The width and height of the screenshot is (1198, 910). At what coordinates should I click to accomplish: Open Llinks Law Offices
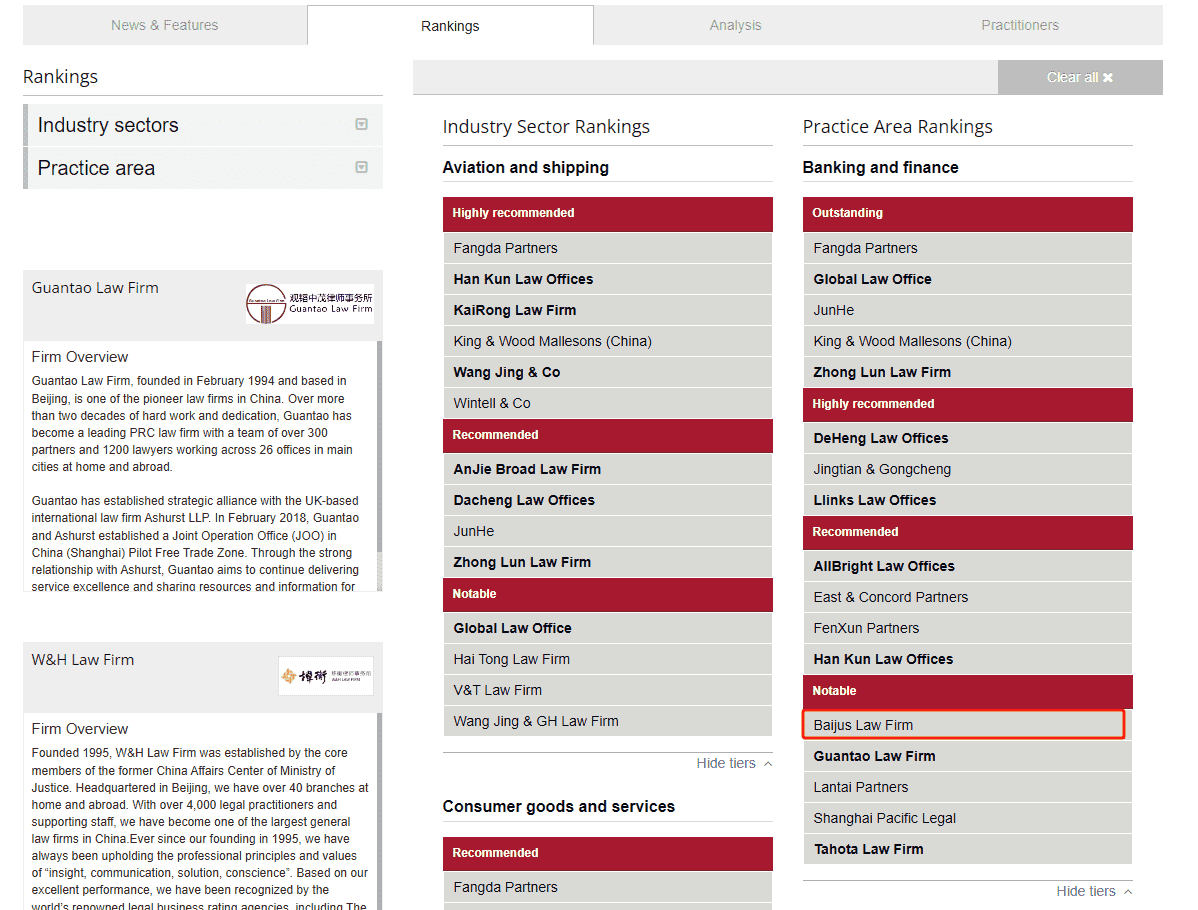point(967,500)
